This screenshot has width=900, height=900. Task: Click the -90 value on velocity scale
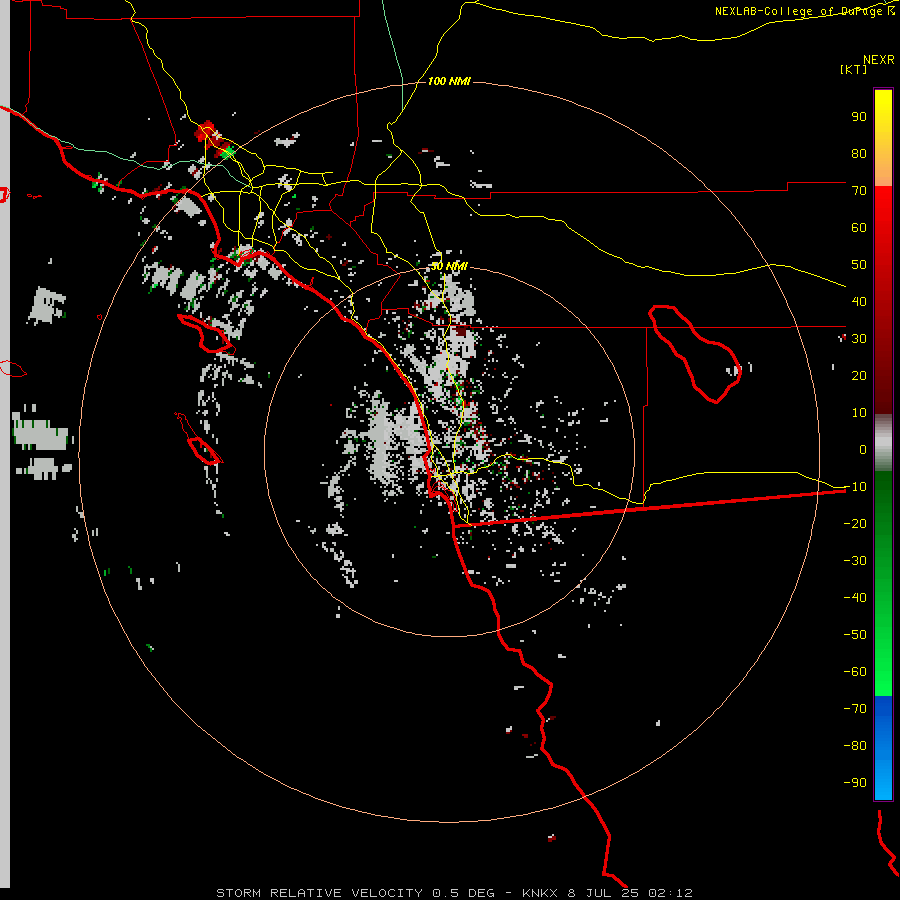pos(855,783)
